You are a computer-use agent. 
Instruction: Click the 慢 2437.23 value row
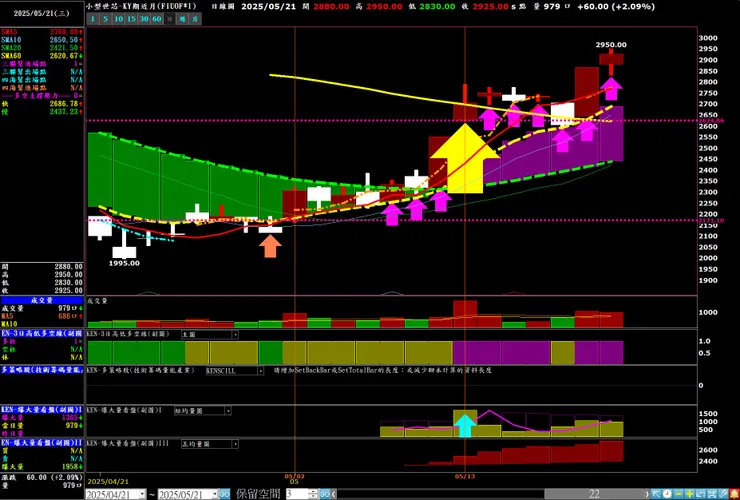42,111
